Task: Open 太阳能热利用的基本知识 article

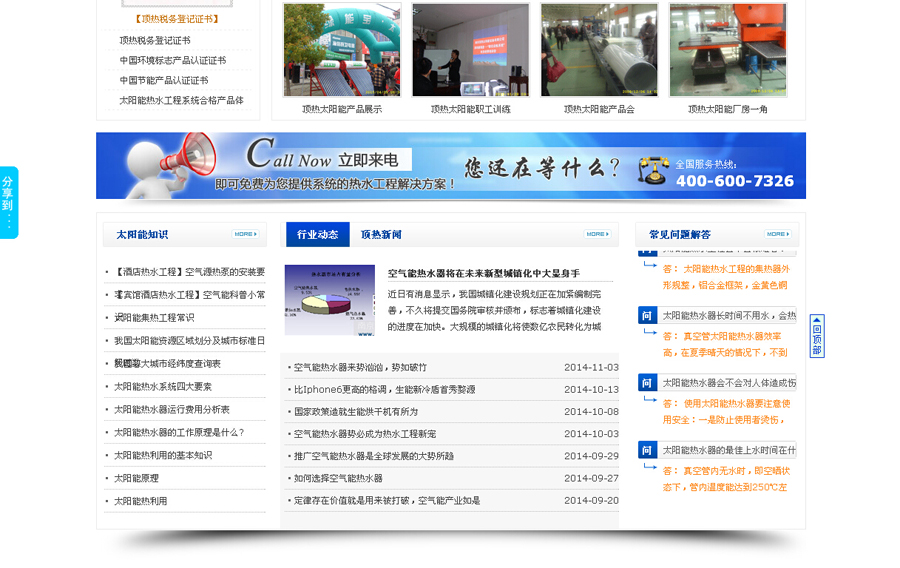Action: (163, 456)
